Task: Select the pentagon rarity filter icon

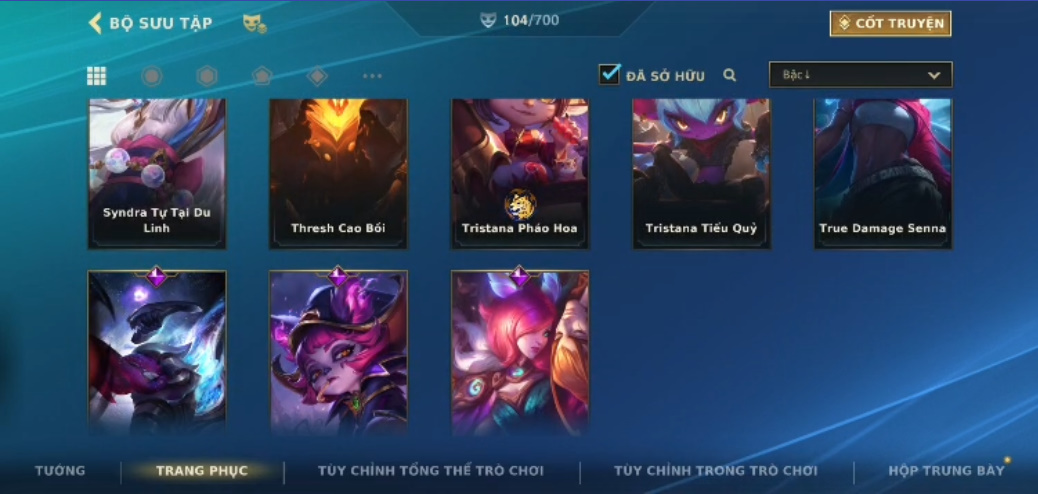Action: pyautogui.click(x=262, y=76)
